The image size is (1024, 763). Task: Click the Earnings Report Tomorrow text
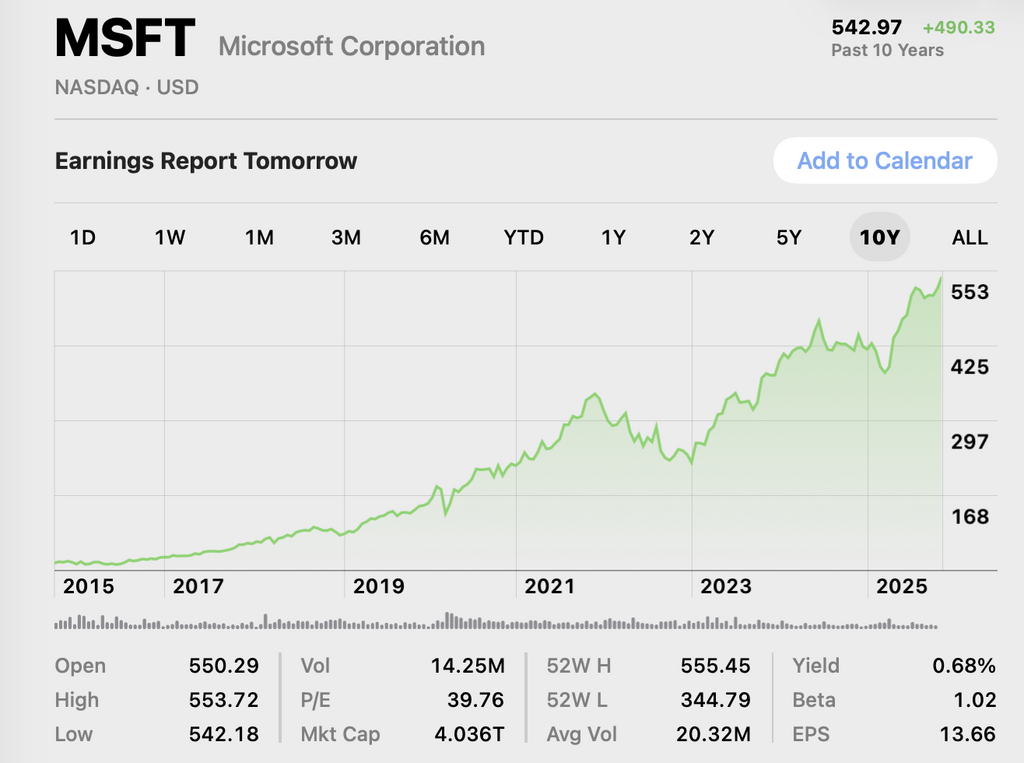point(206,161)
